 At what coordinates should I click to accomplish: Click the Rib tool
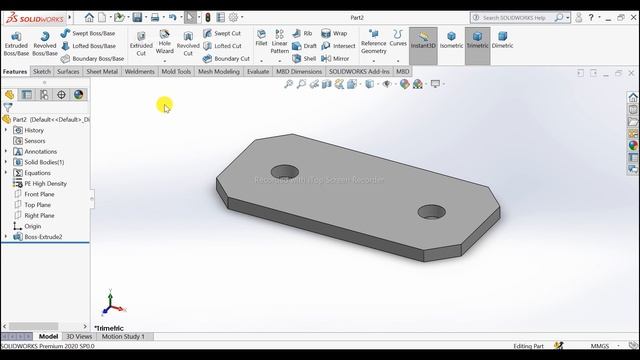click(302, 33)
